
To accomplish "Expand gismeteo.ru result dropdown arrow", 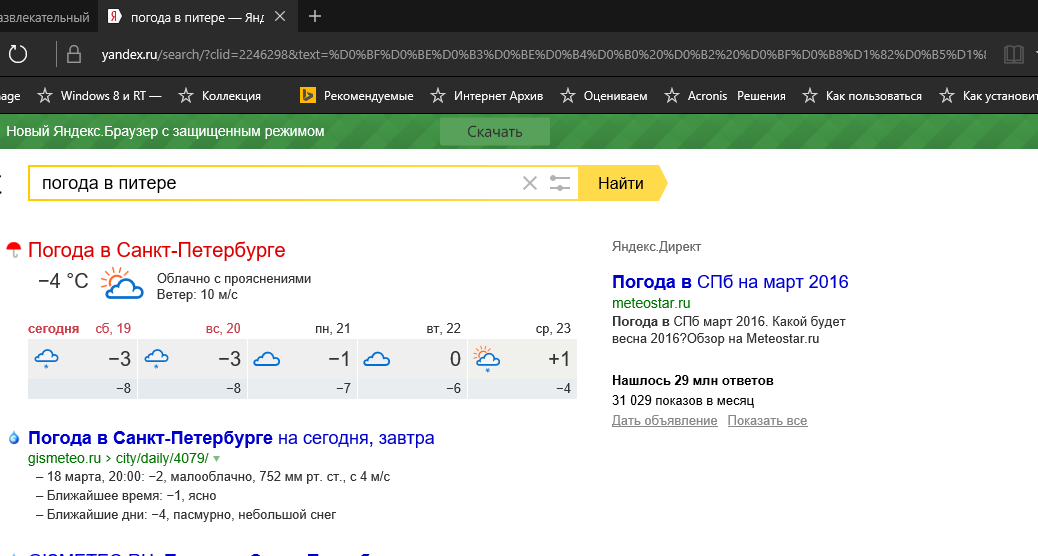I will (216, 459).
